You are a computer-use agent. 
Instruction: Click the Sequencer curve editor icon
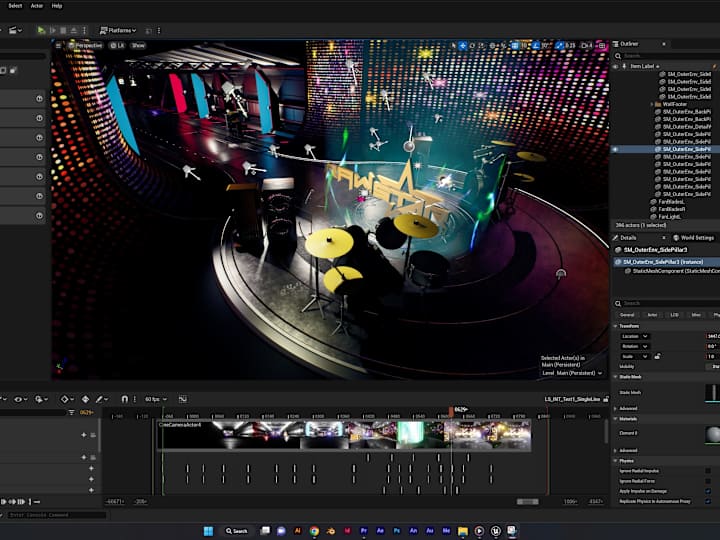pyautogui.click(x=183, y=399)
